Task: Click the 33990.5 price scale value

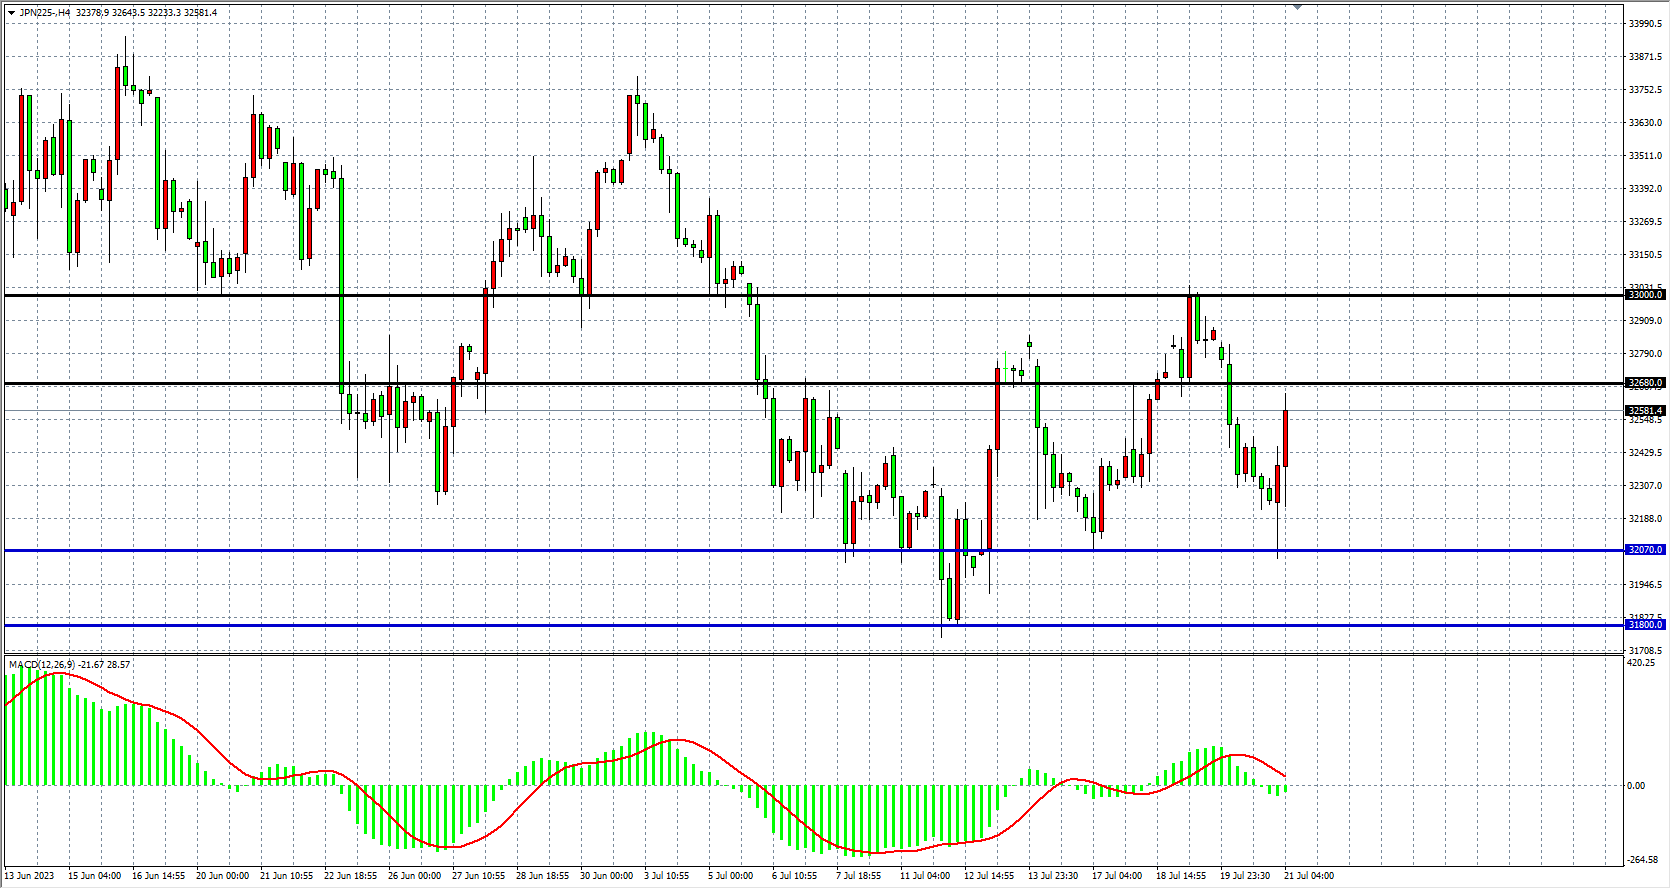Action: point(1645,24)
